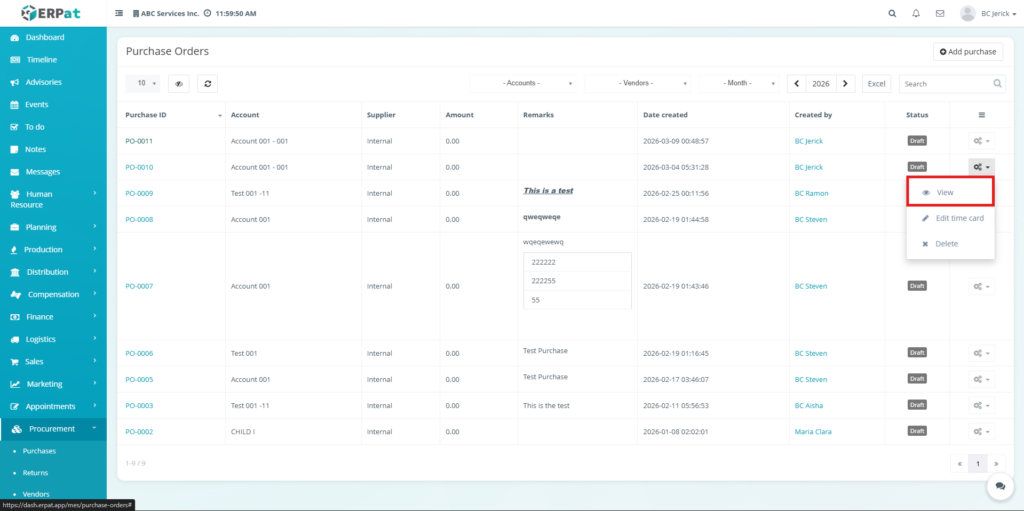The height and width of the screenshot is (511, 1024).
Task: Click the search magnifier icon in top bar
Action: 892,14
